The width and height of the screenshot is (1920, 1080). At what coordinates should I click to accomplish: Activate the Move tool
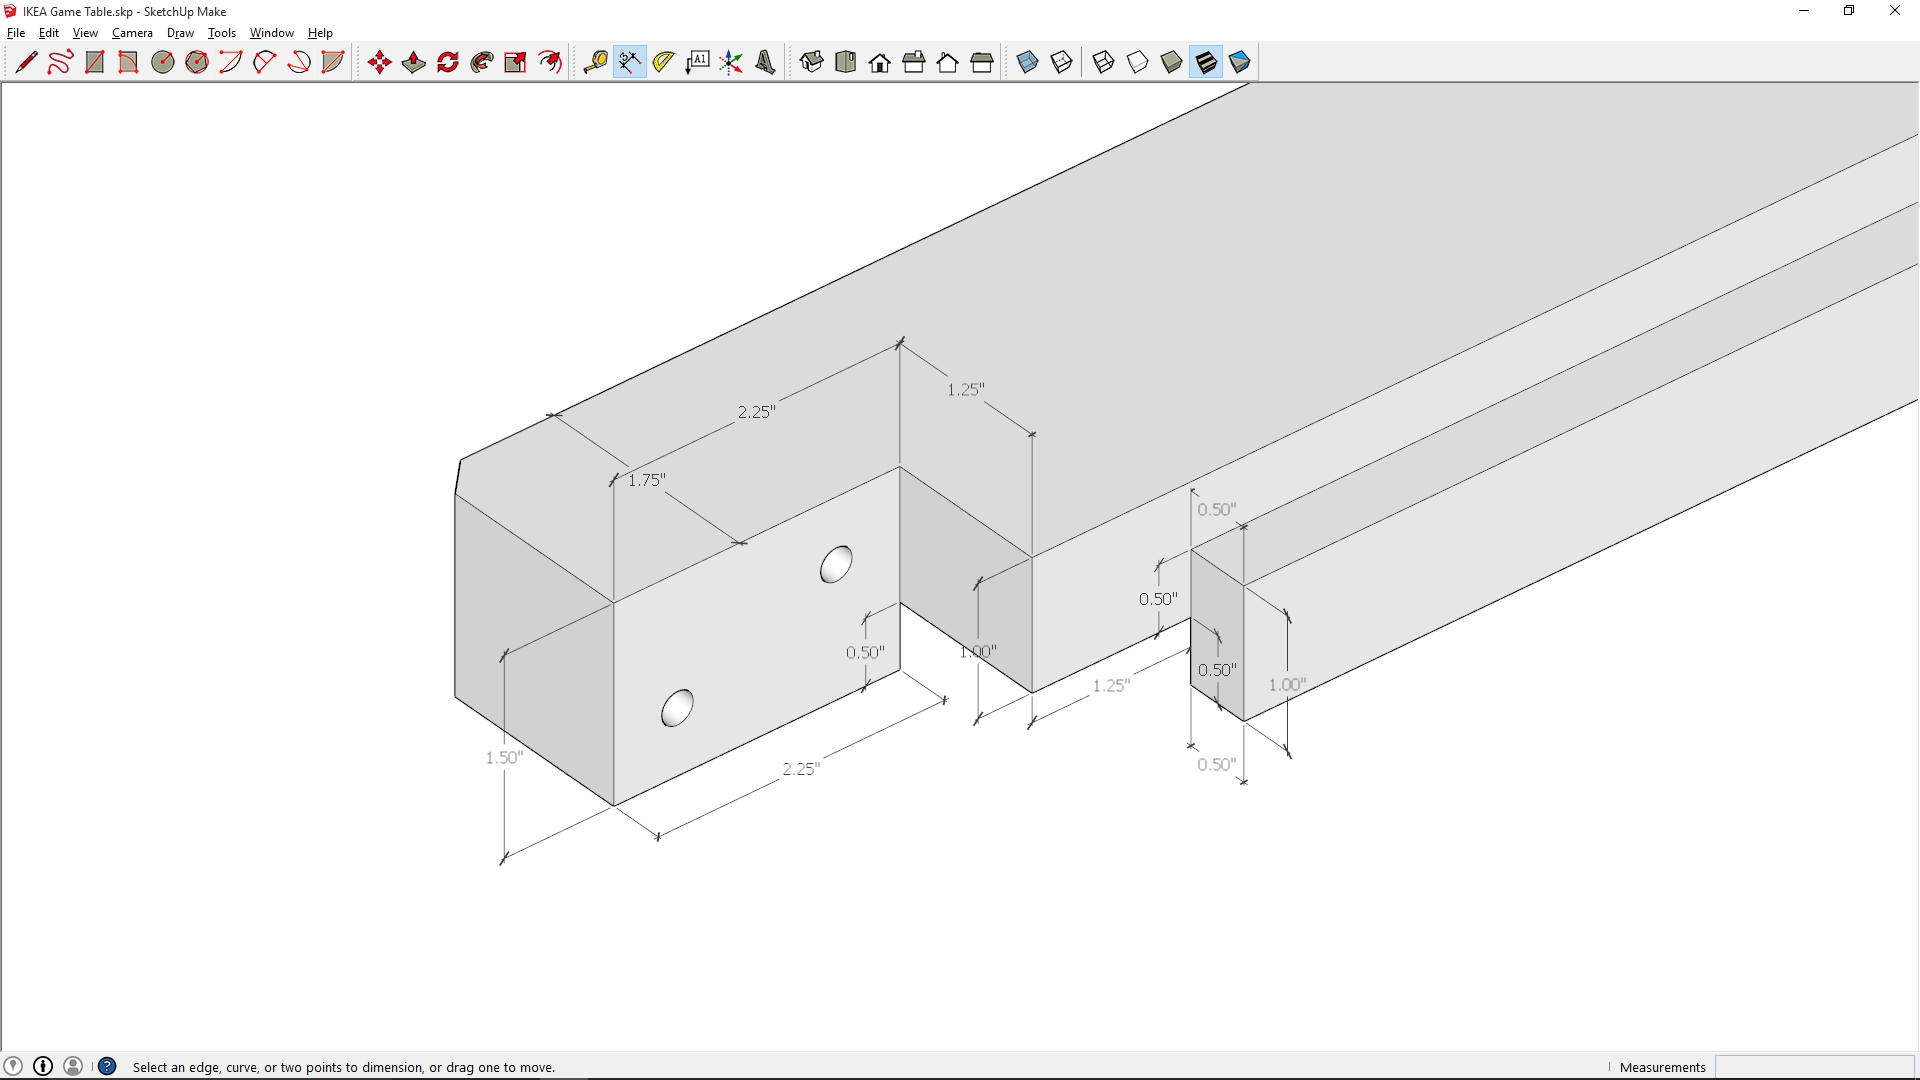(379, 62)
